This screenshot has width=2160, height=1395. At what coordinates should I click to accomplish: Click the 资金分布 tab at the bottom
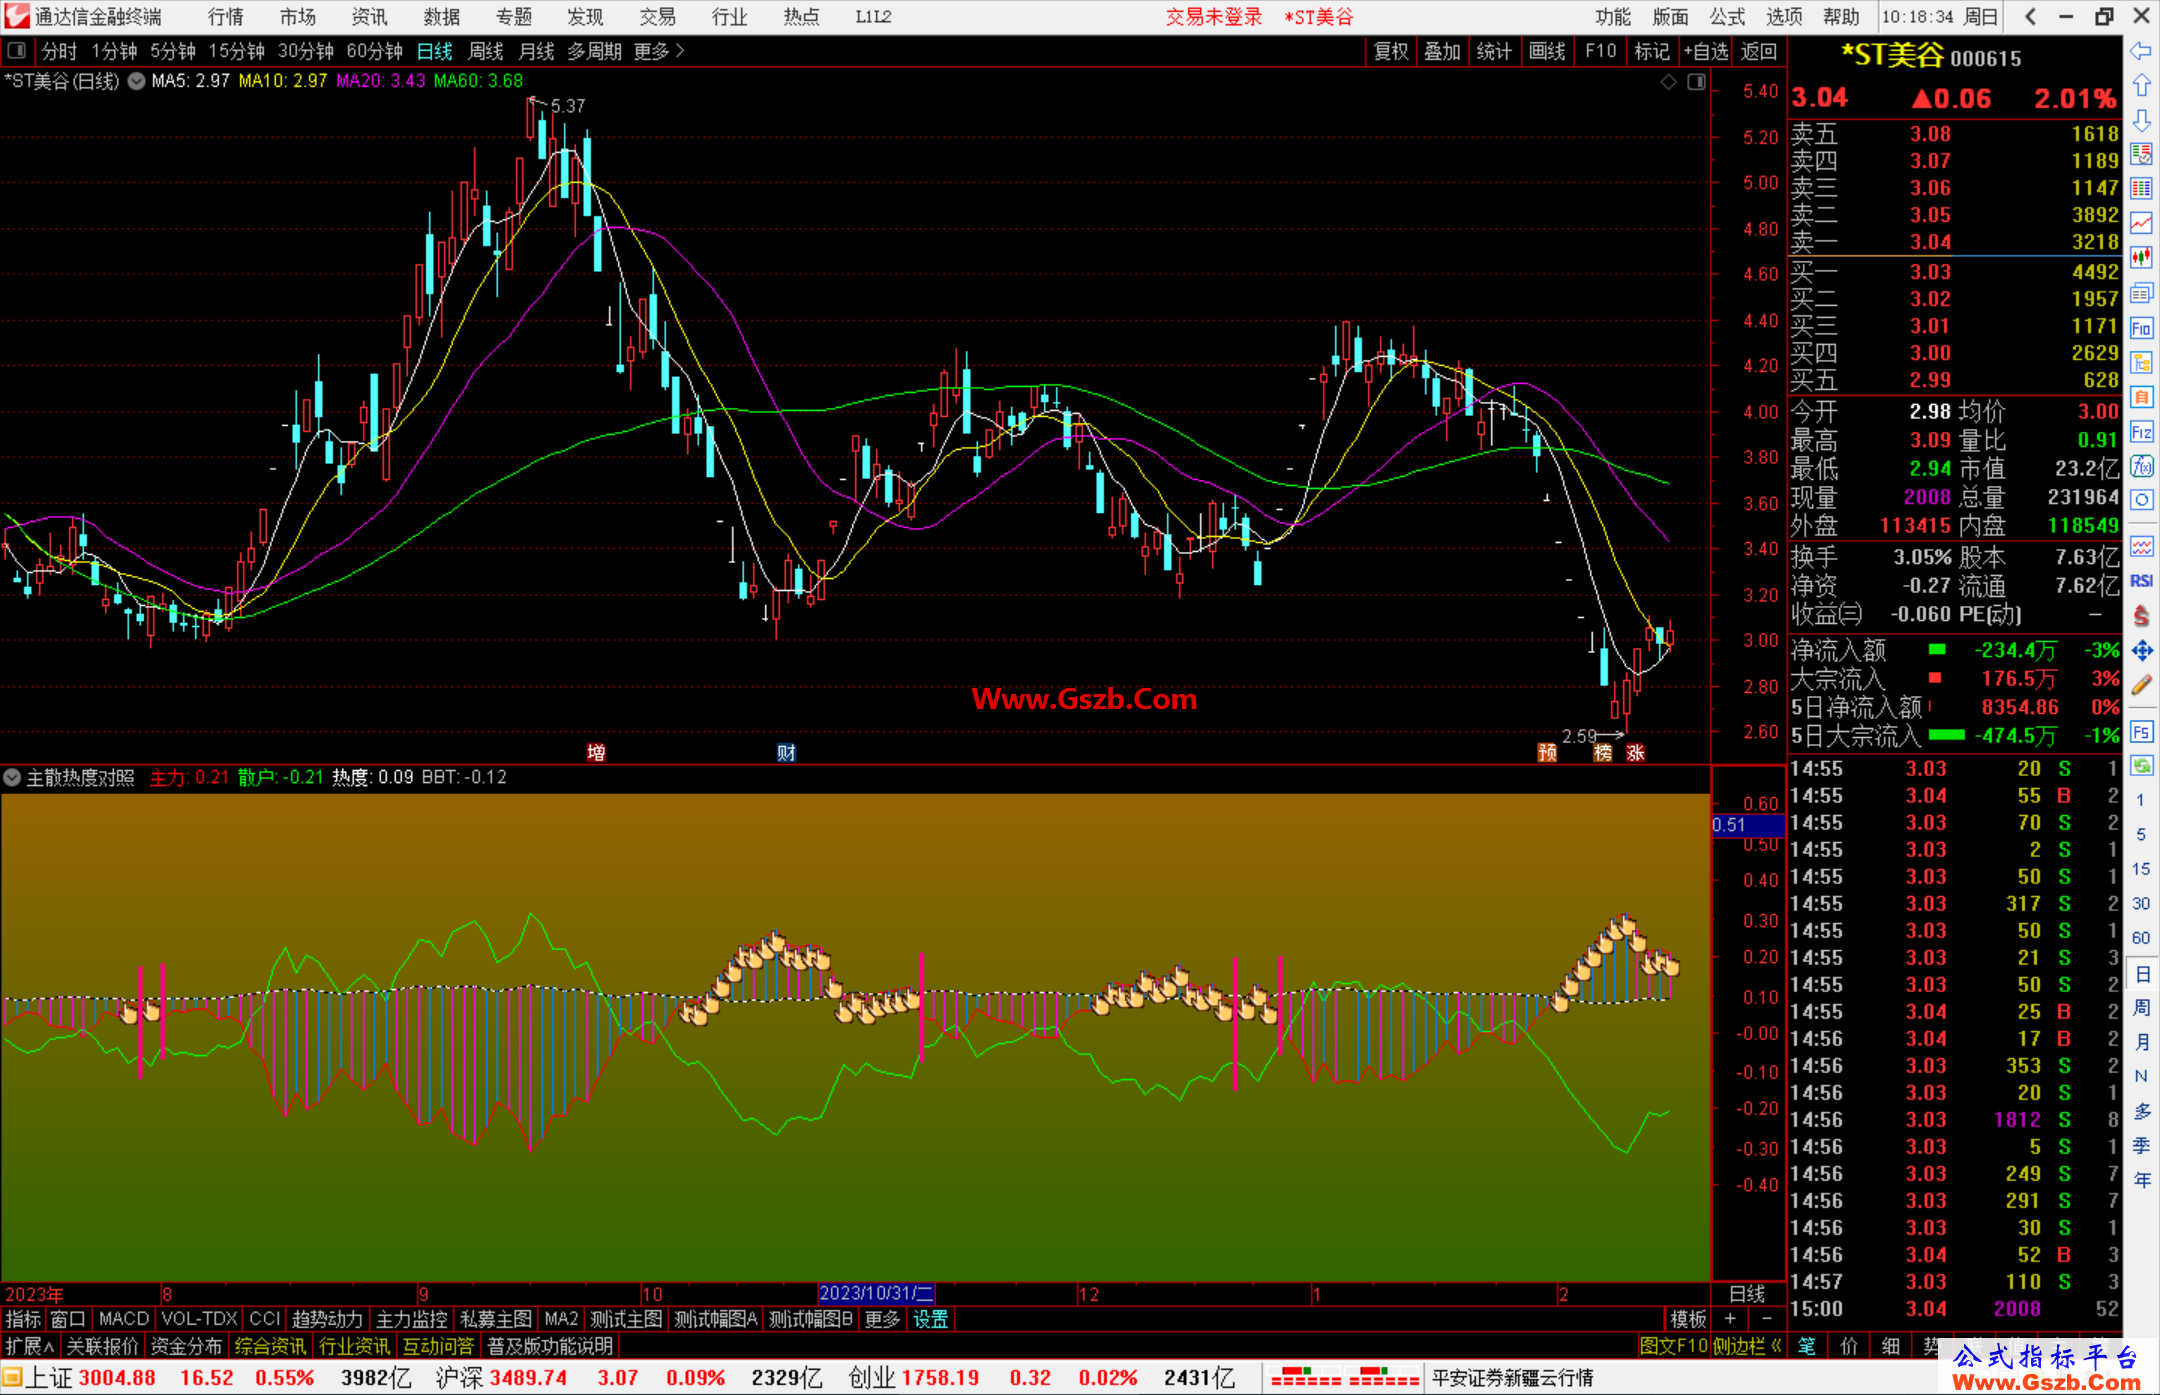pyautogui.click(x=187, y=1346)
